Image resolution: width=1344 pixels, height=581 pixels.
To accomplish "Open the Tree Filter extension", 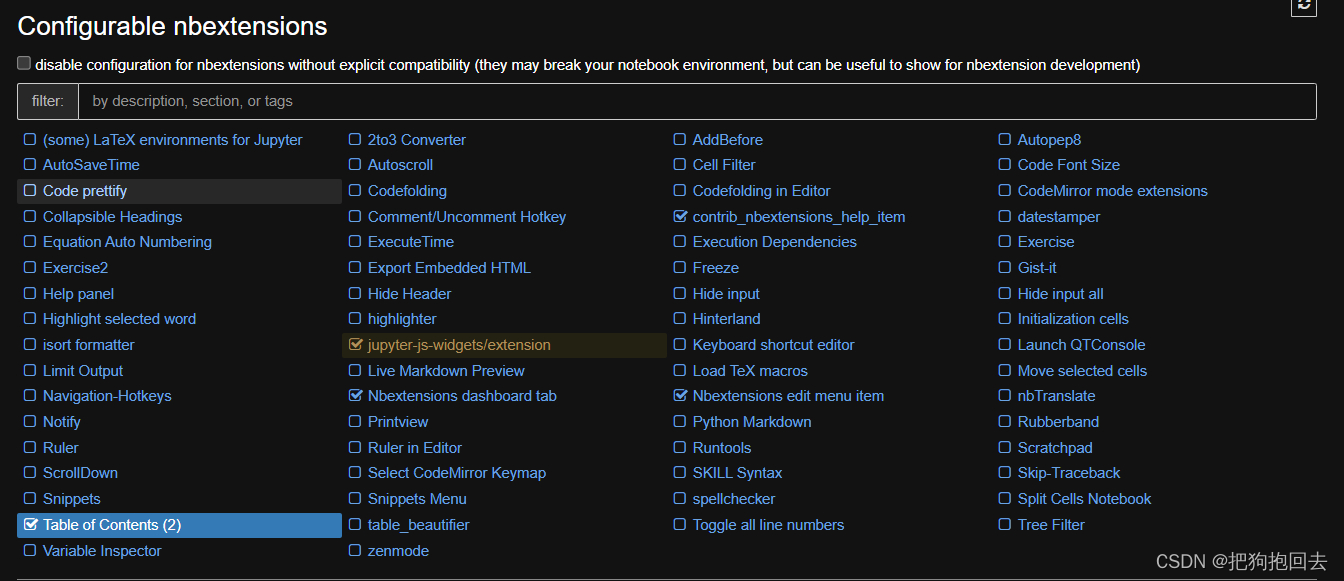I will click(1051, 525).
